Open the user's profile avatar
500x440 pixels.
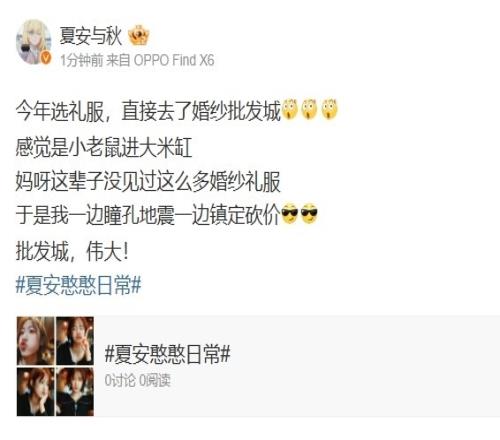click(x=33, y=42)
